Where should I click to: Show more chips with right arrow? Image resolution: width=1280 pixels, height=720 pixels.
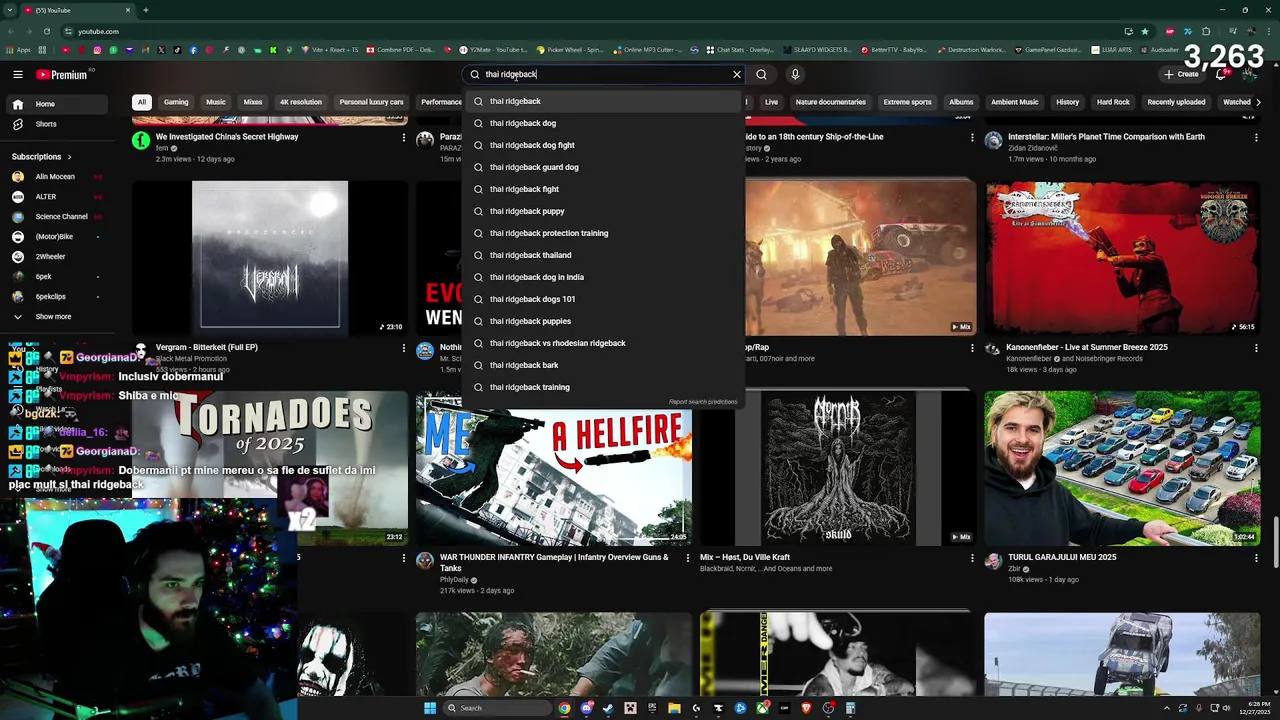click(x=1258, y=102)
